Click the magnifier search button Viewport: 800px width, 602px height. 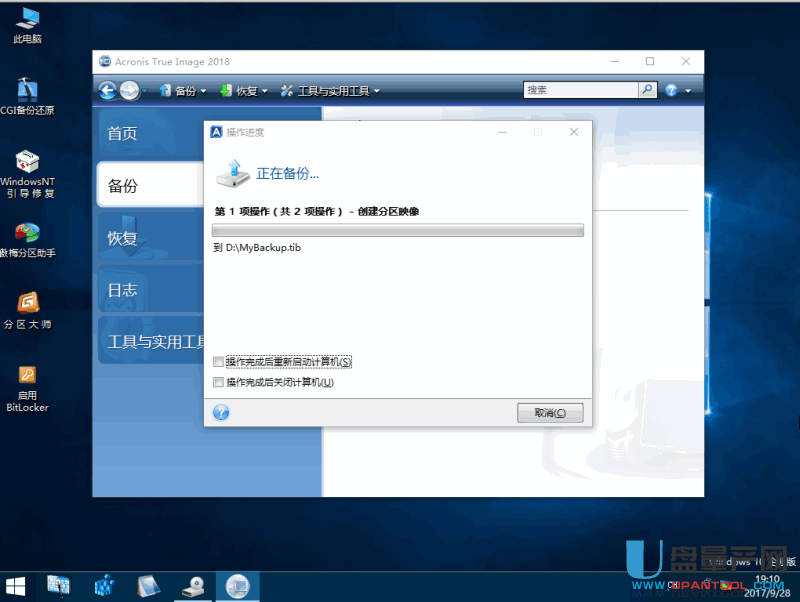point(647,90)
